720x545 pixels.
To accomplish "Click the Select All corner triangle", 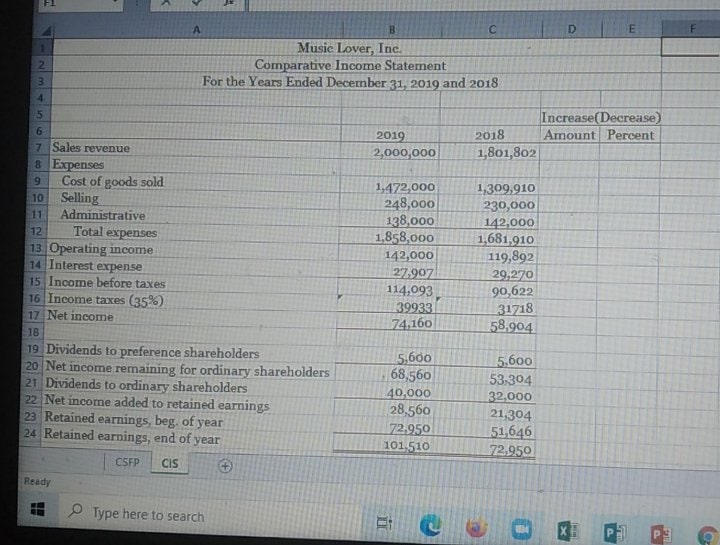I will tap(46, 31).
